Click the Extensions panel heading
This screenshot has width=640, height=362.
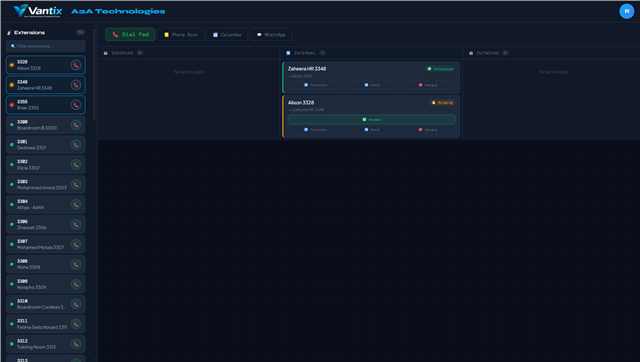click(x=29, y=33)
